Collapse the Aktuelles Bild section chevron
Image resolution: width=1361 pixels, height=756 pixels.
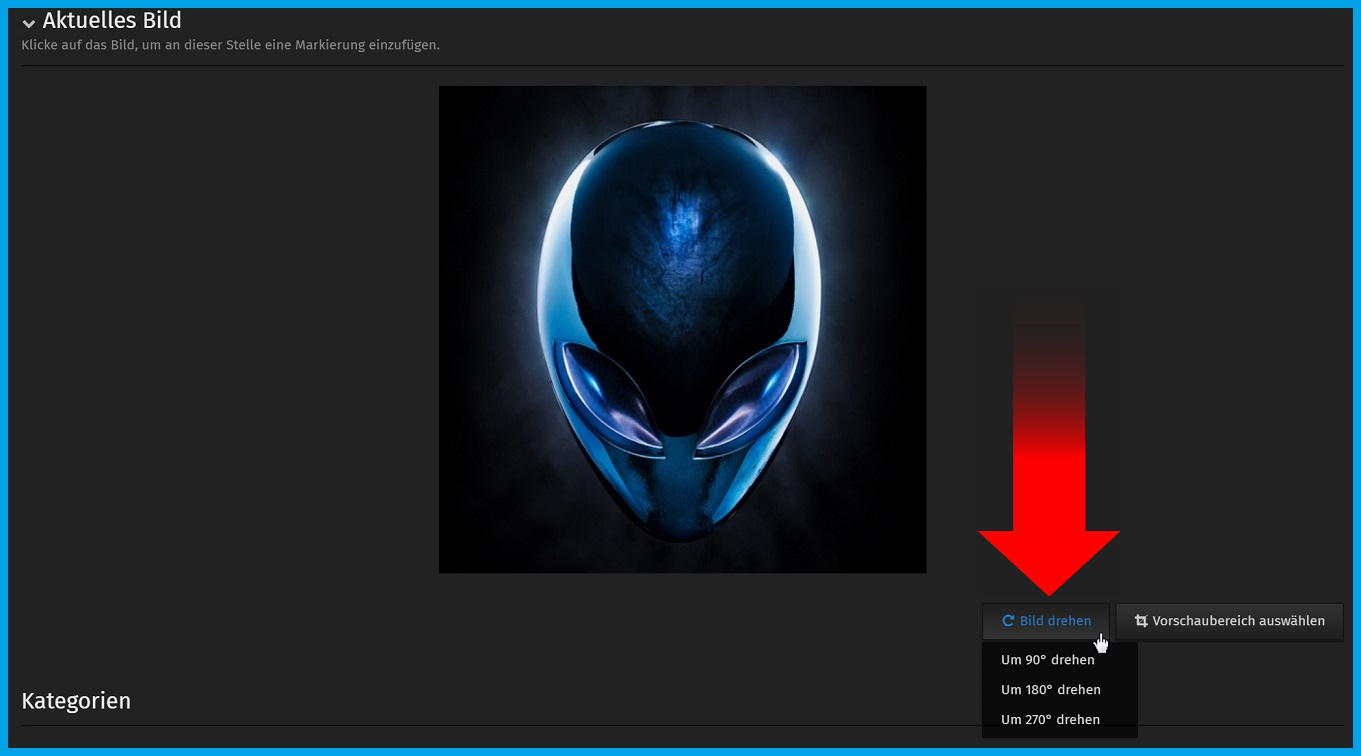pyautogui.click(x=29, y=23)
